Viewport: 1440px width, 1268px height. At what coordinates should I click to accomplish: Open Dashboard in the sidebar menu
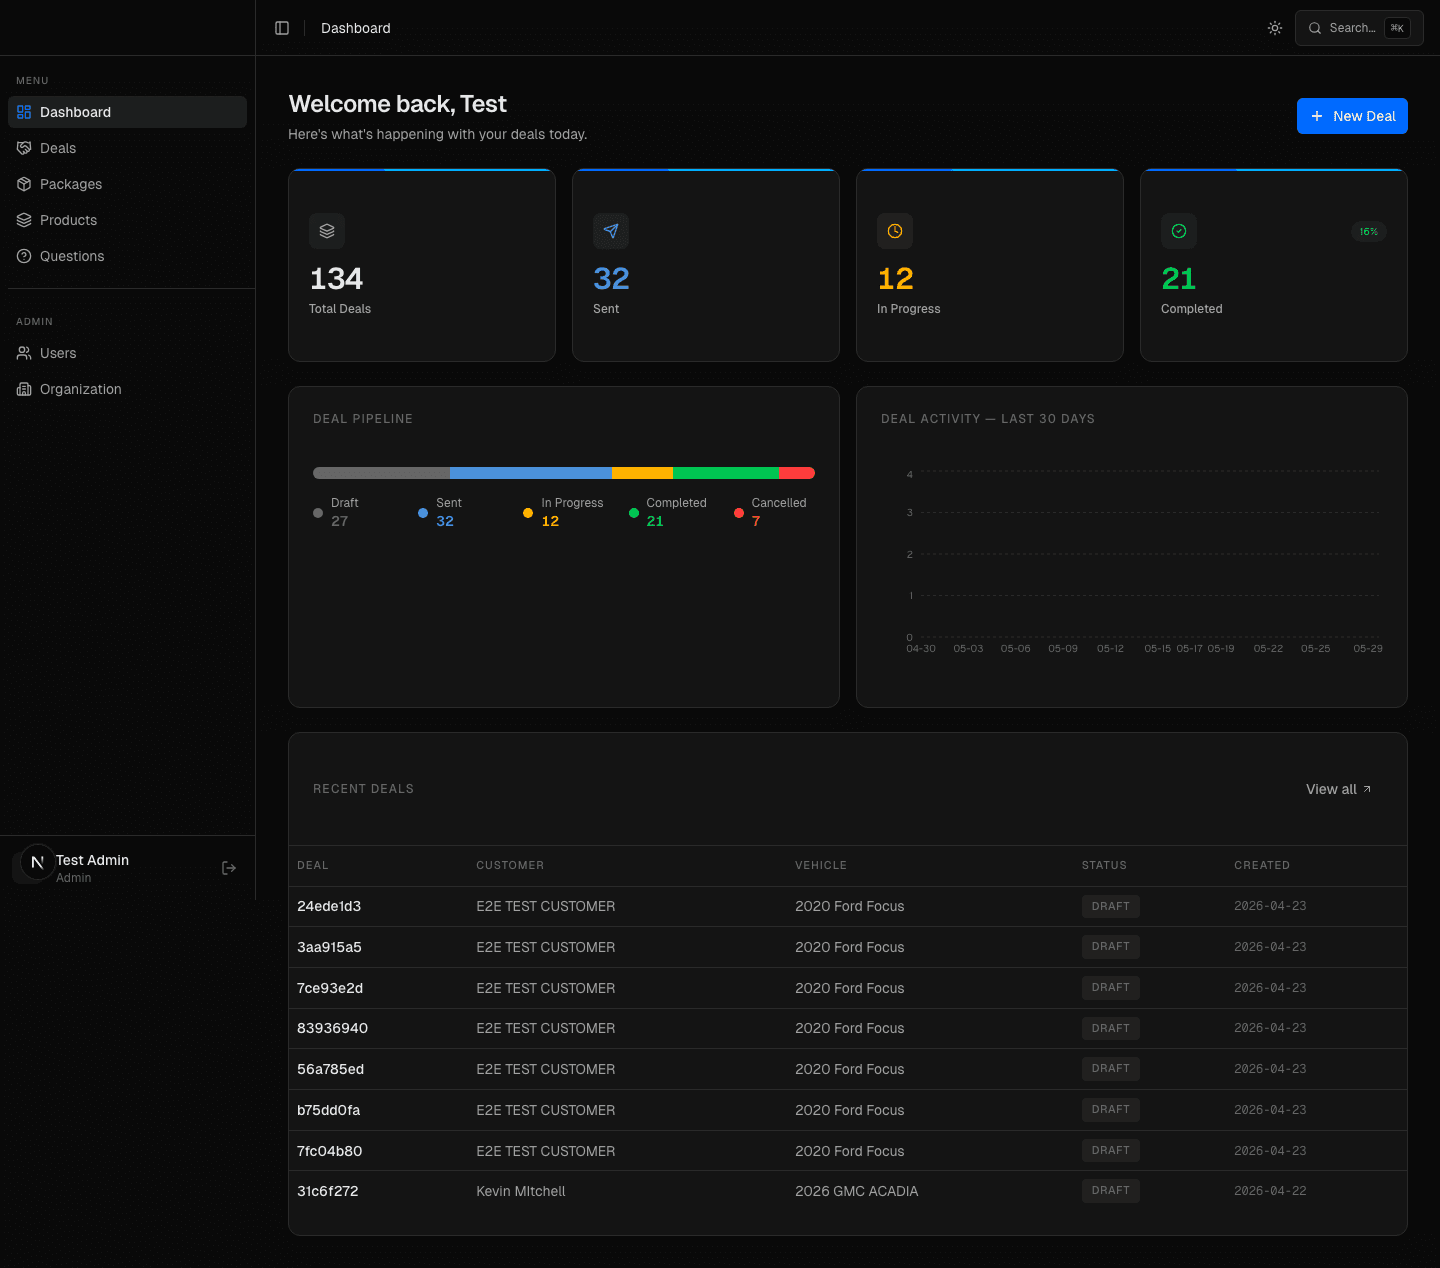point(127,112)
